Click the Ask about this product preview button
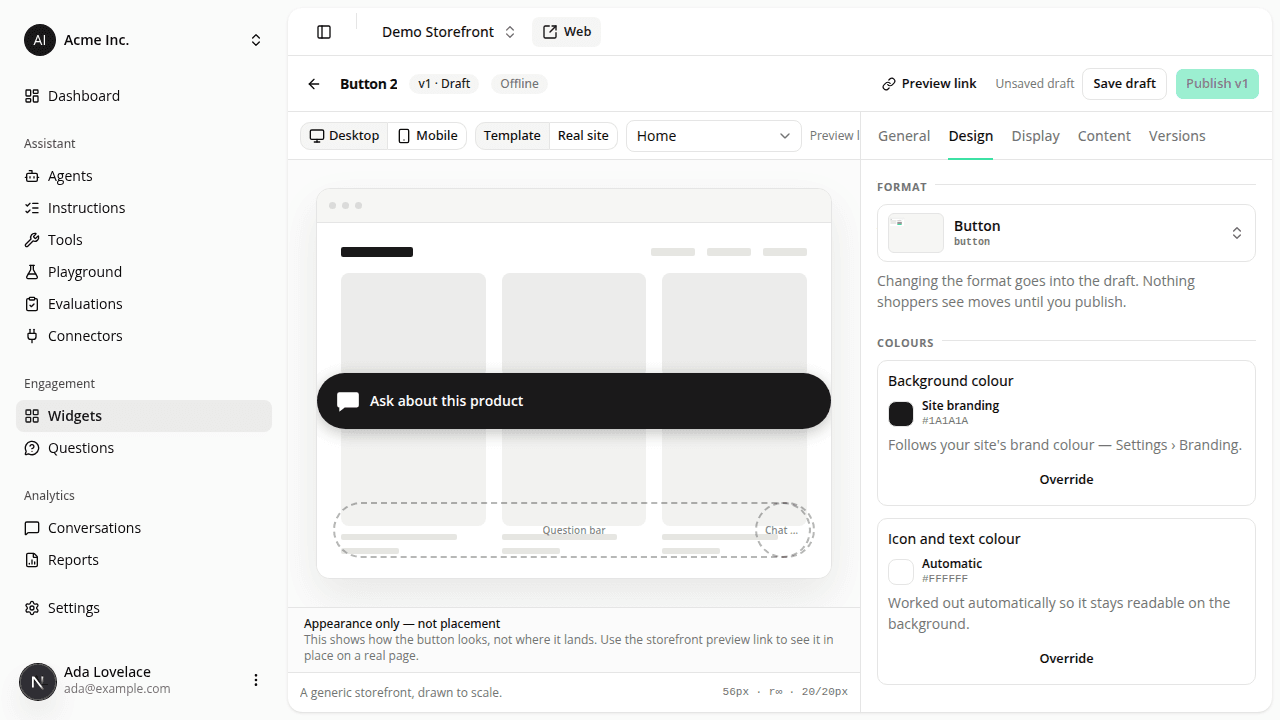 pos(574,401)
